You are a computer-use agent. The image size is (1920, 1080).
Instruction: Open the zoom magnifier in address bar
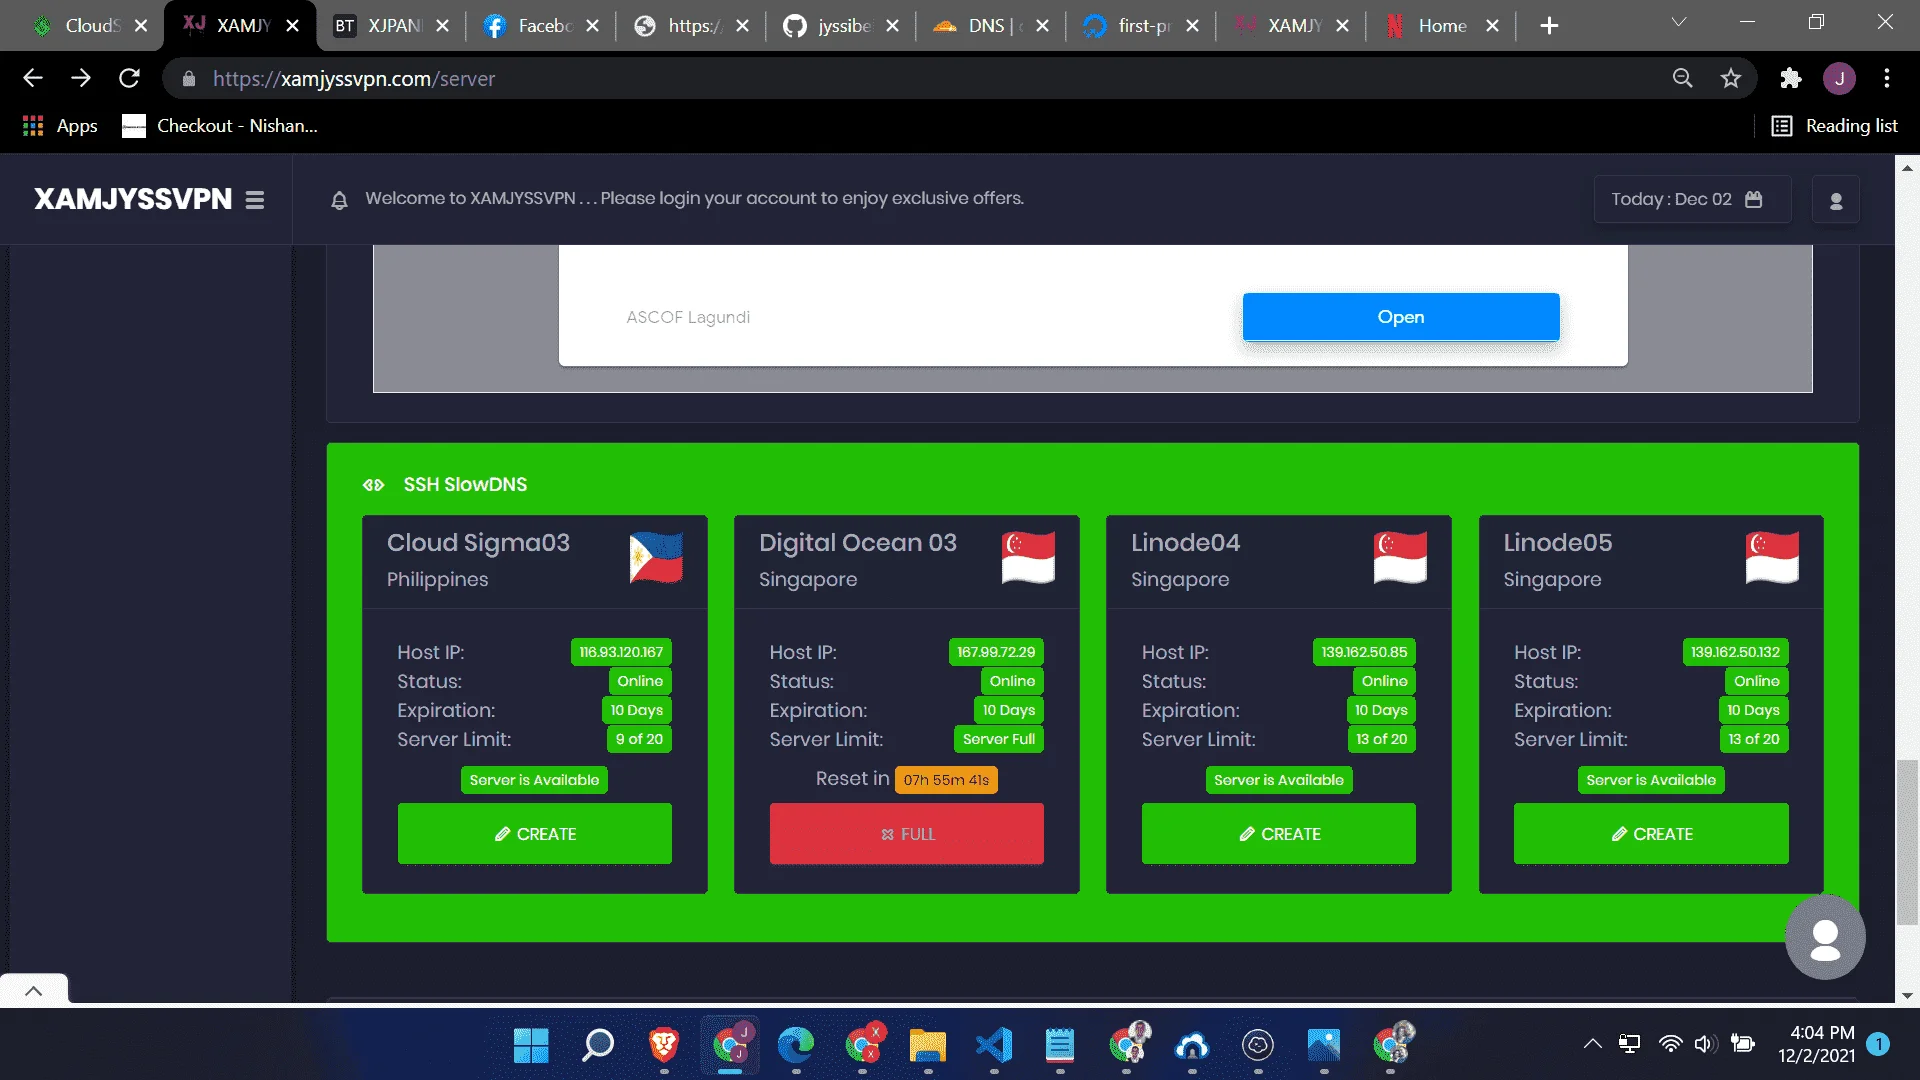1683,78
